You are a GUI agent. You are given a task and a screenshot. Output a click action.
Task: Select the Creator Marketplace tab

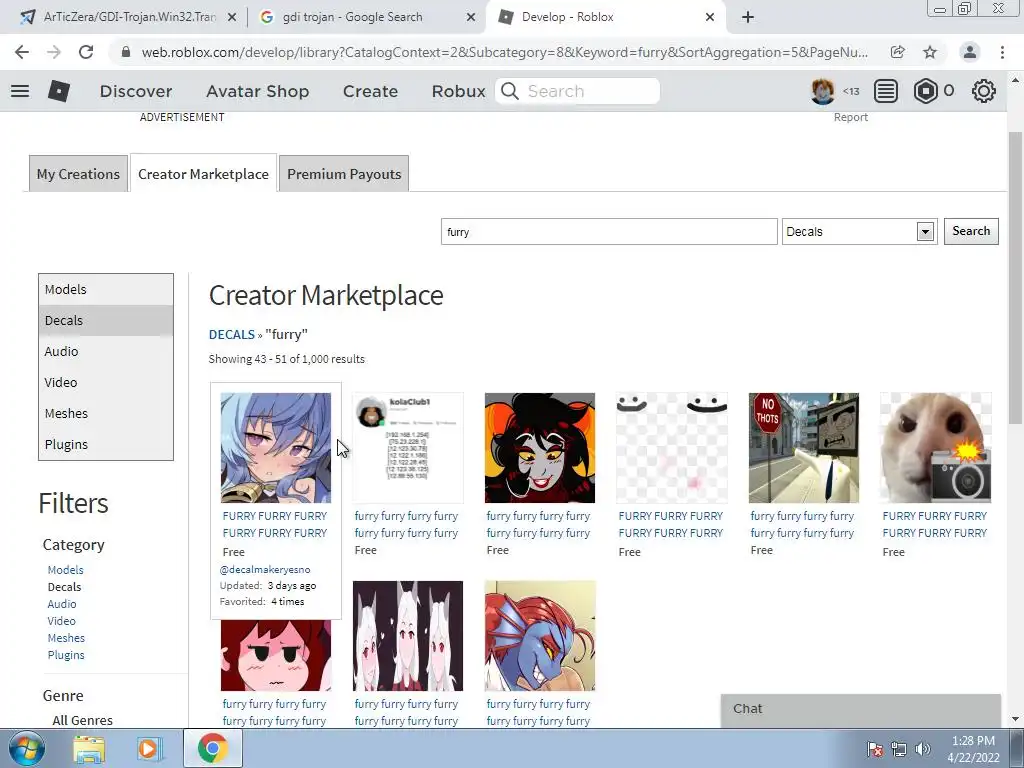[204, 174]
